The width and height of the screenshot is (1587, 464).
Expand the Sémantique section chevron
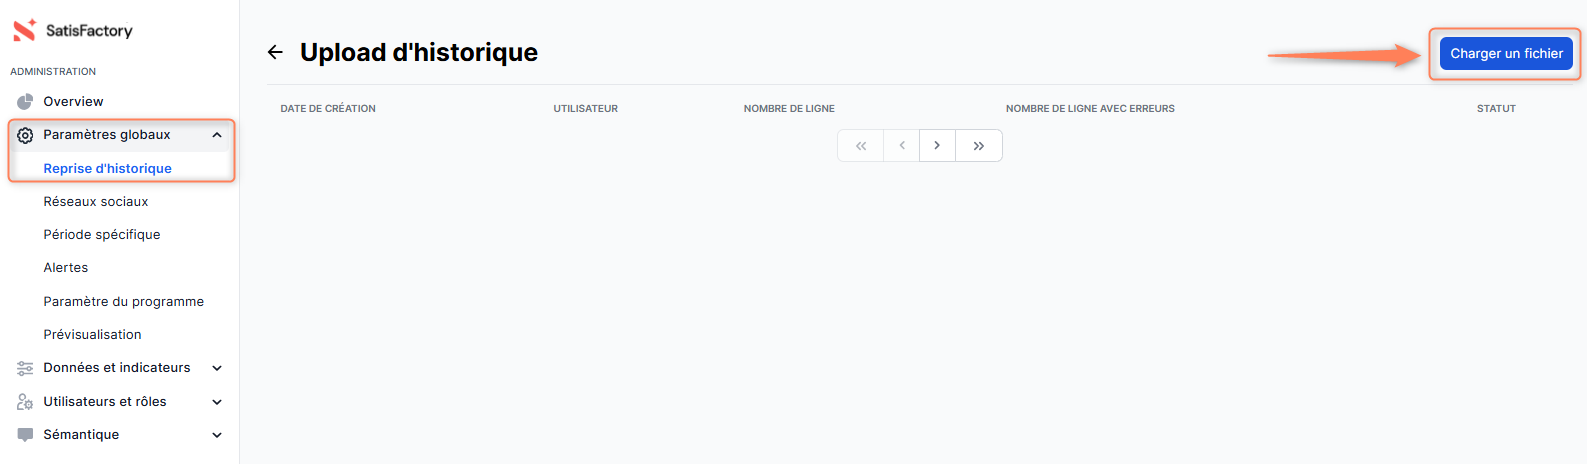coord(217,435)
